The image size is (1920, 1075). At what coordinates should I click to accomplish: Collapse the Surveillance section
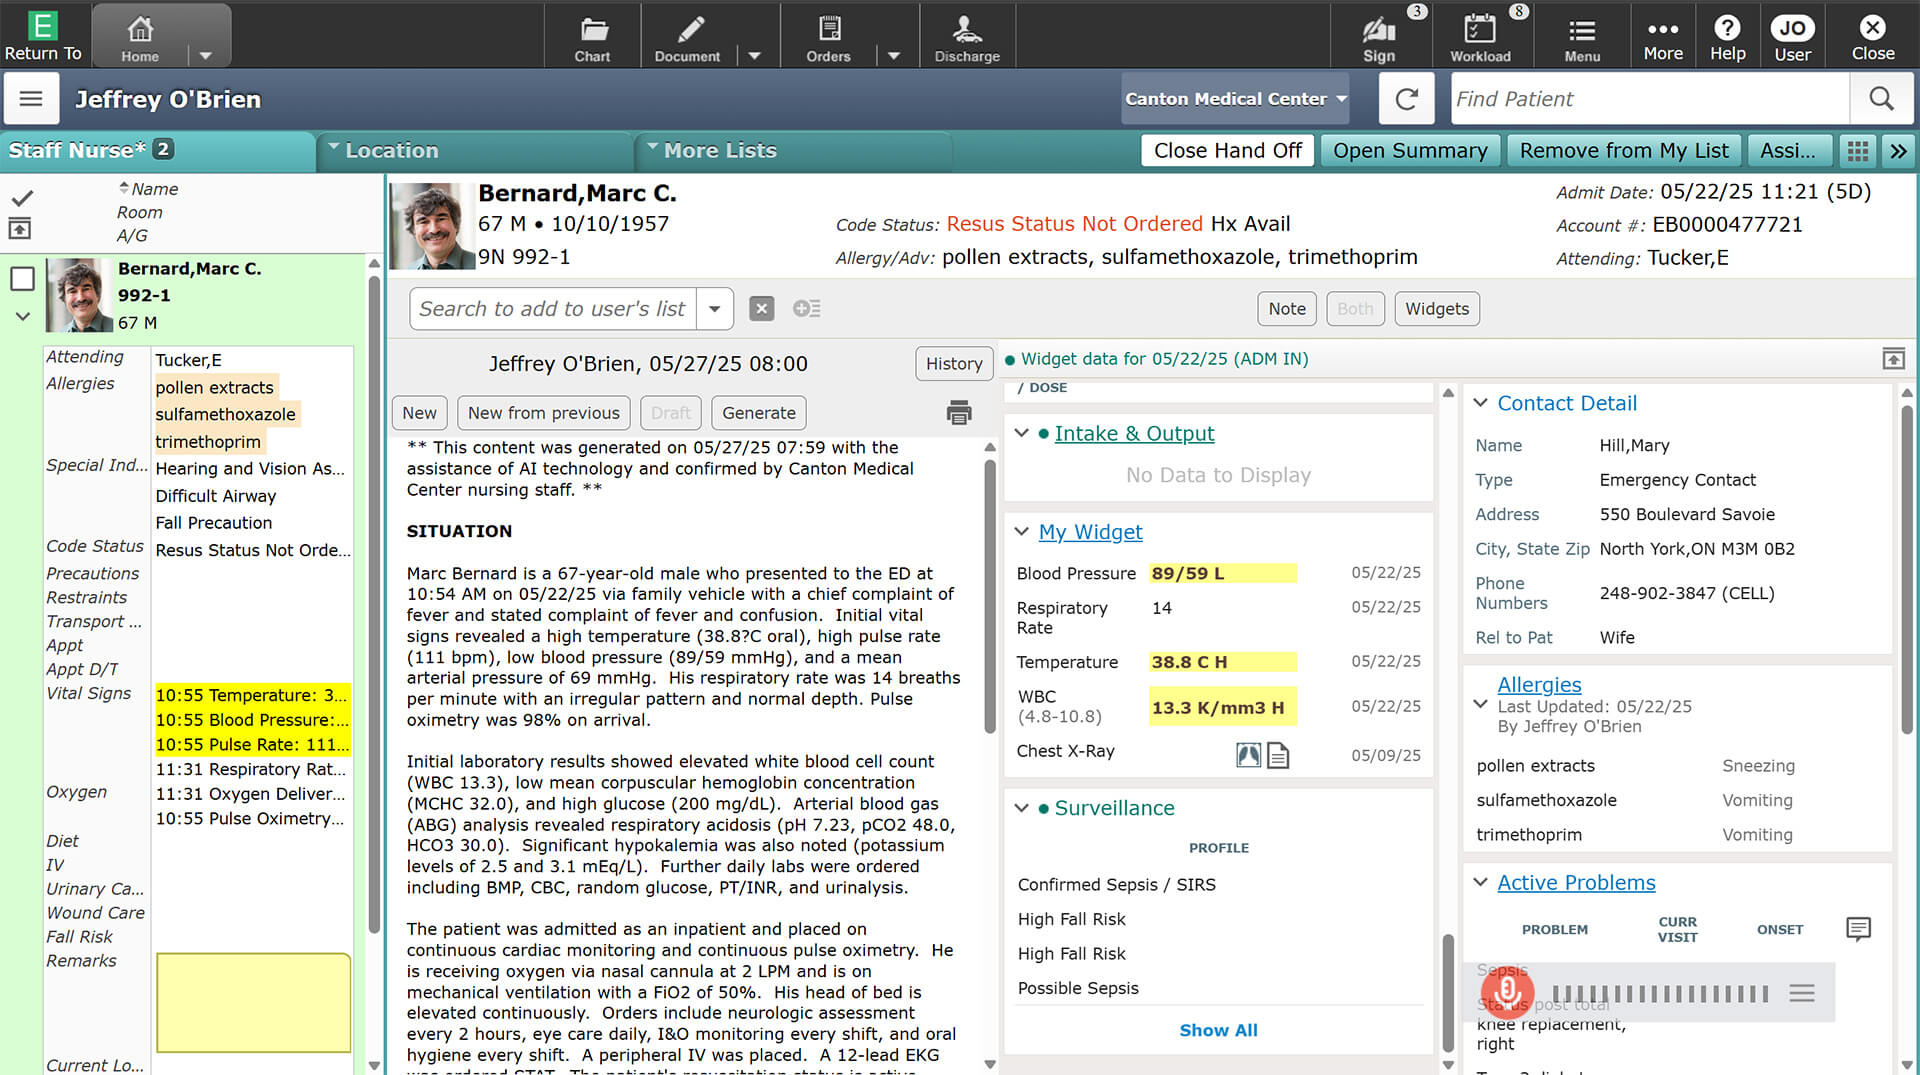pyautogui.click(x=1021, y=808)
